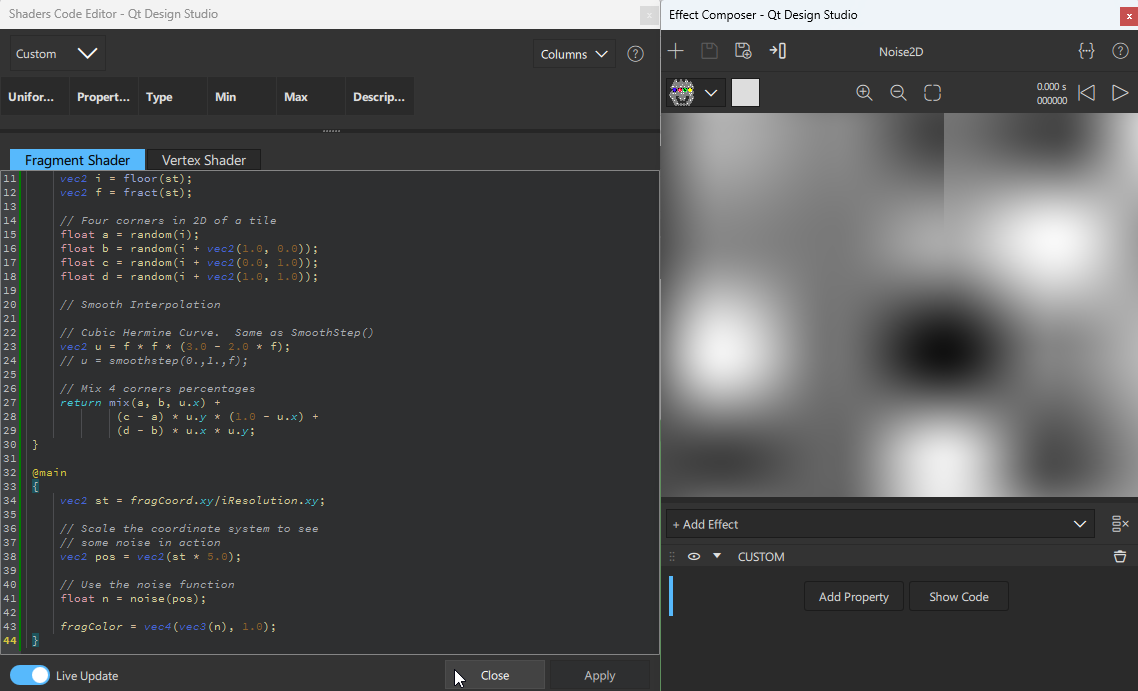
Task: Hide the CUSTOM effect with the eye icon
Action: 694,556
